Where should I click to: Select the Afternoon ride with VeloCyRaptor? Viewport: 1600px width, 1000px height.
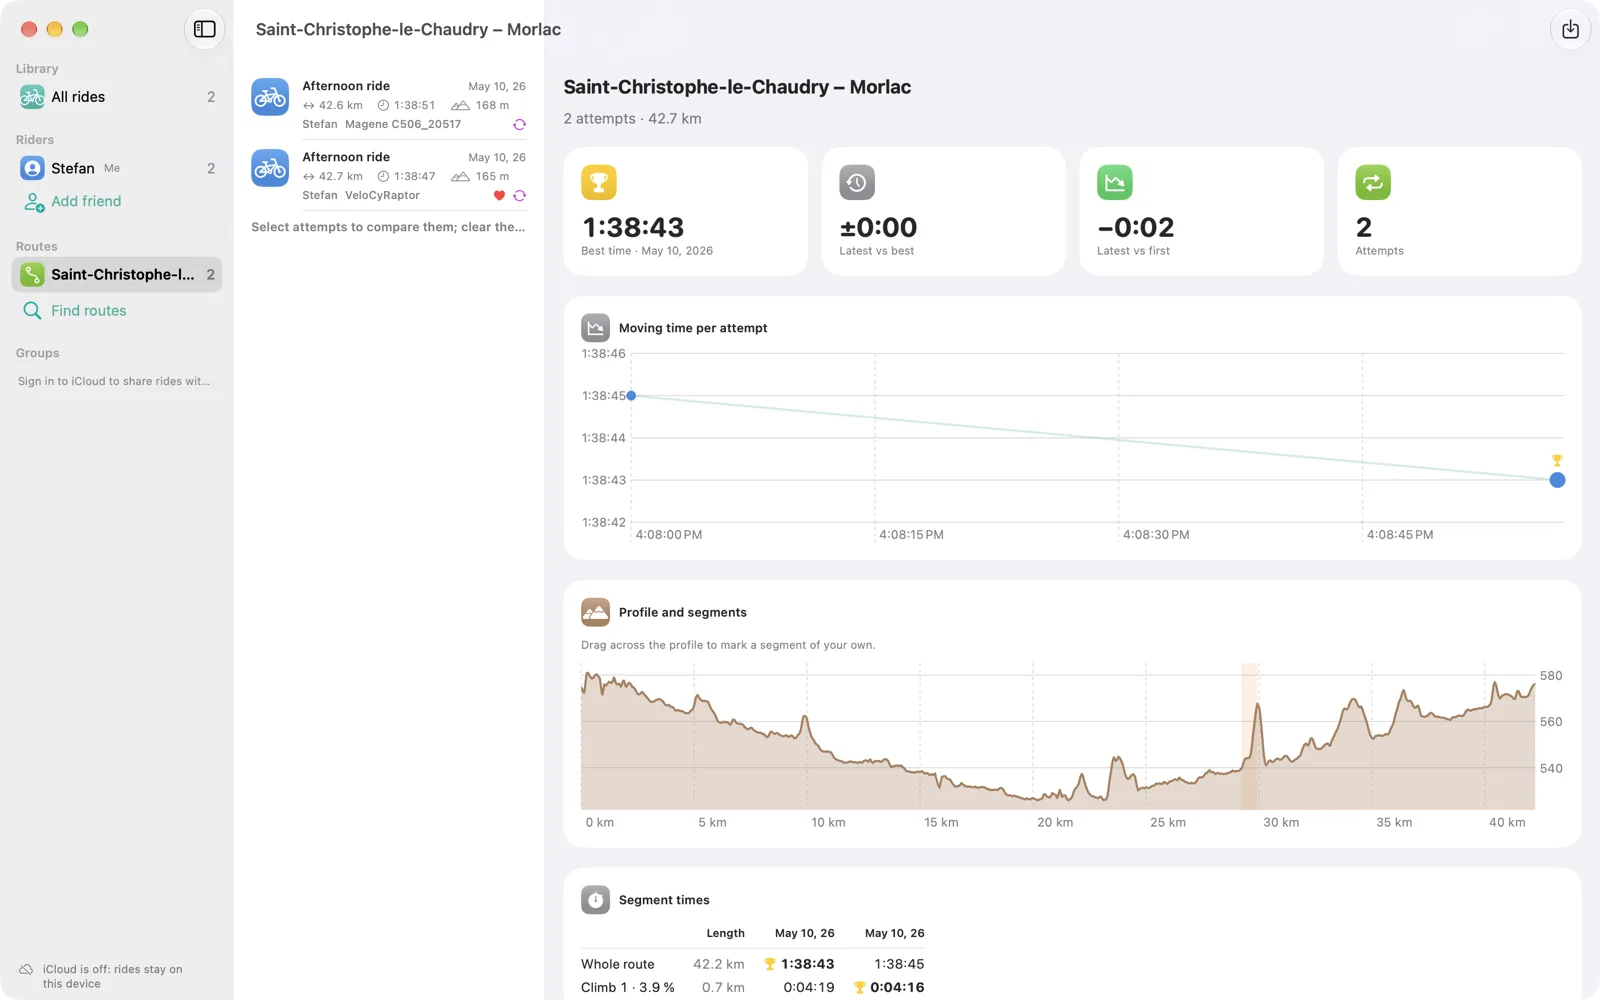pyautogui.click(x=389, y=175)
